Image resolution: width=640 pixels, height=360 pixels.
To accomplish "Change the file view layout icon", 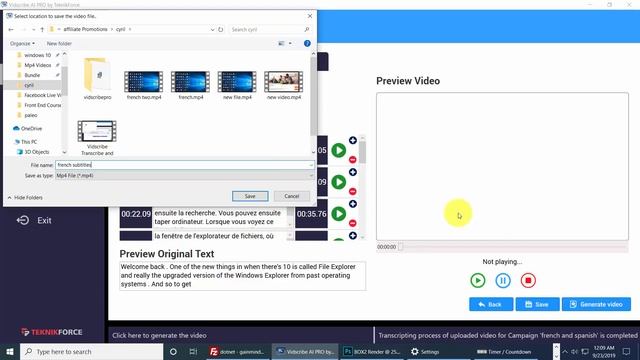I will click(x=281, y=43).
